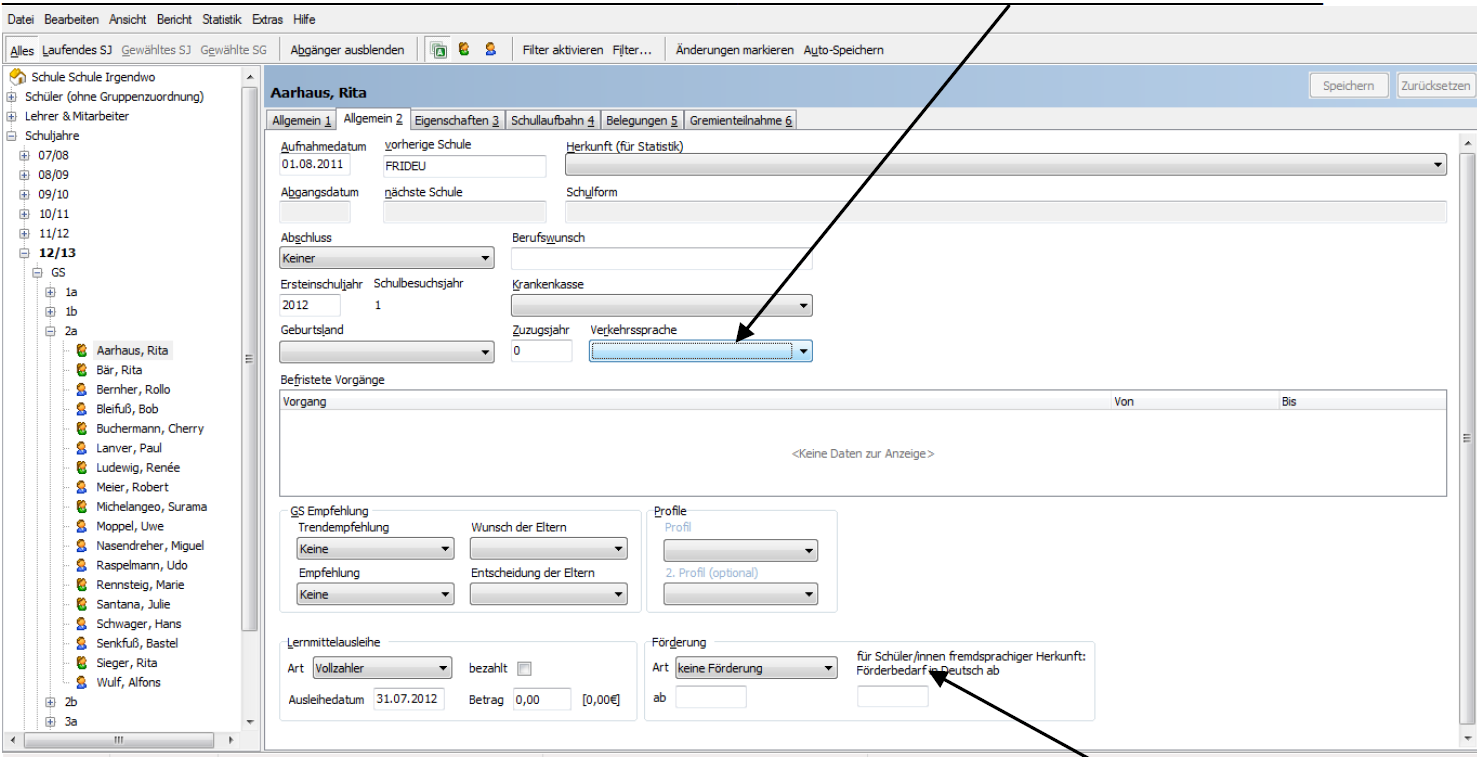
Task: Open the Krankenkasse dropdown
Action: 661,305
